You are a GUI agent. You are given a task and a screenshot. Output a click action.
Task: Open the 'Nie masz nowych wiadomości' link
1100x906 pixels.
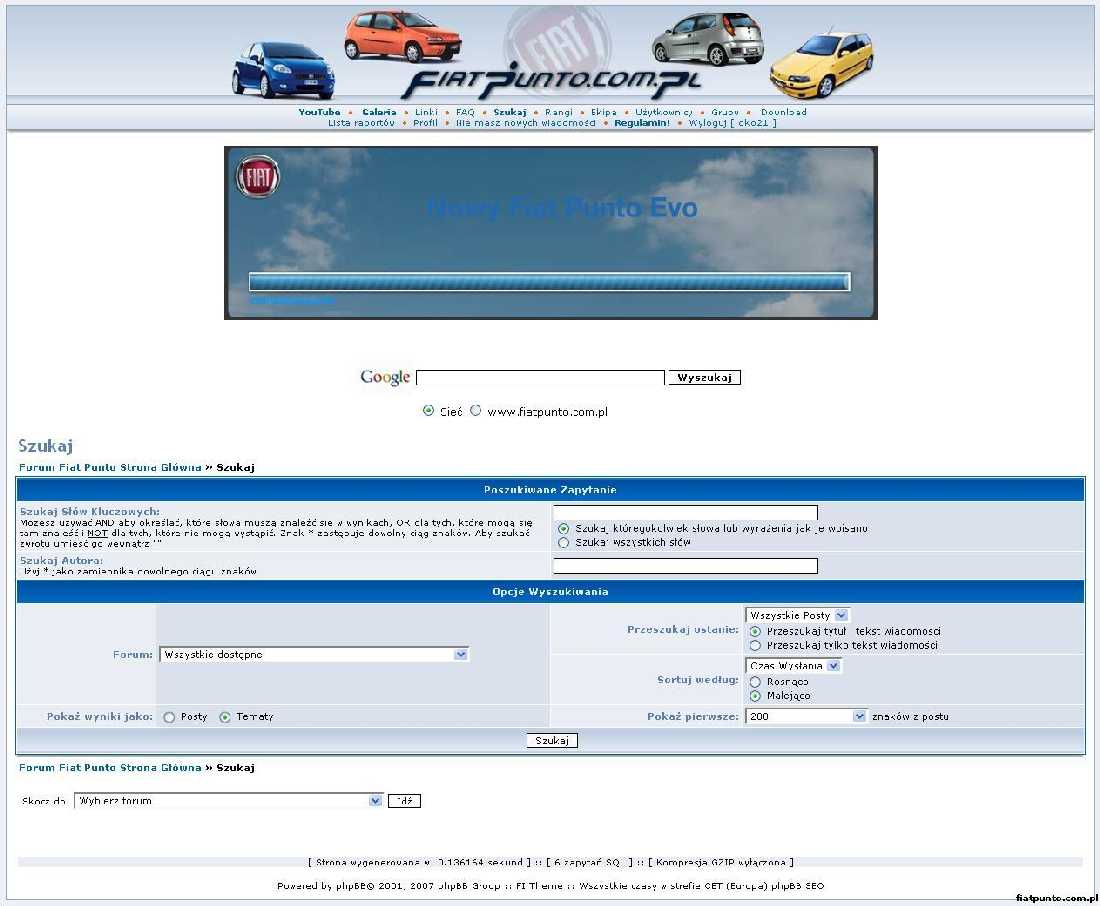[x=525, y=123]
